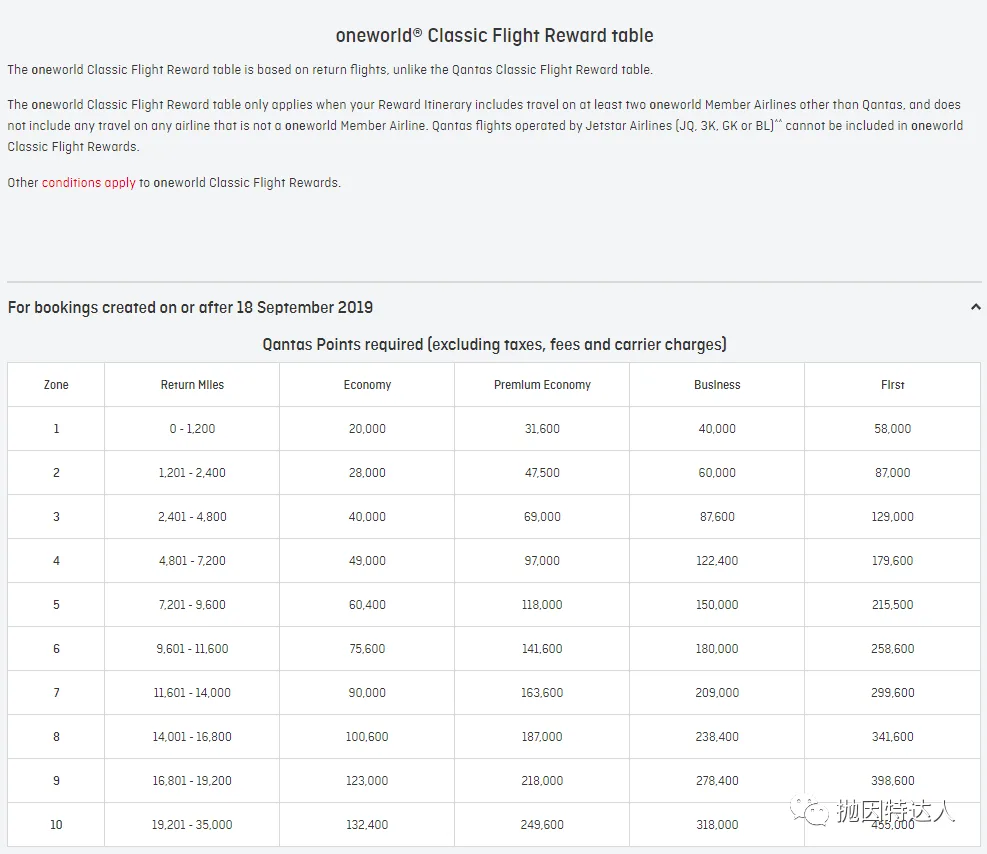Click the 19,201 - 35,000 miles range cell

click(x=192, y=825)
